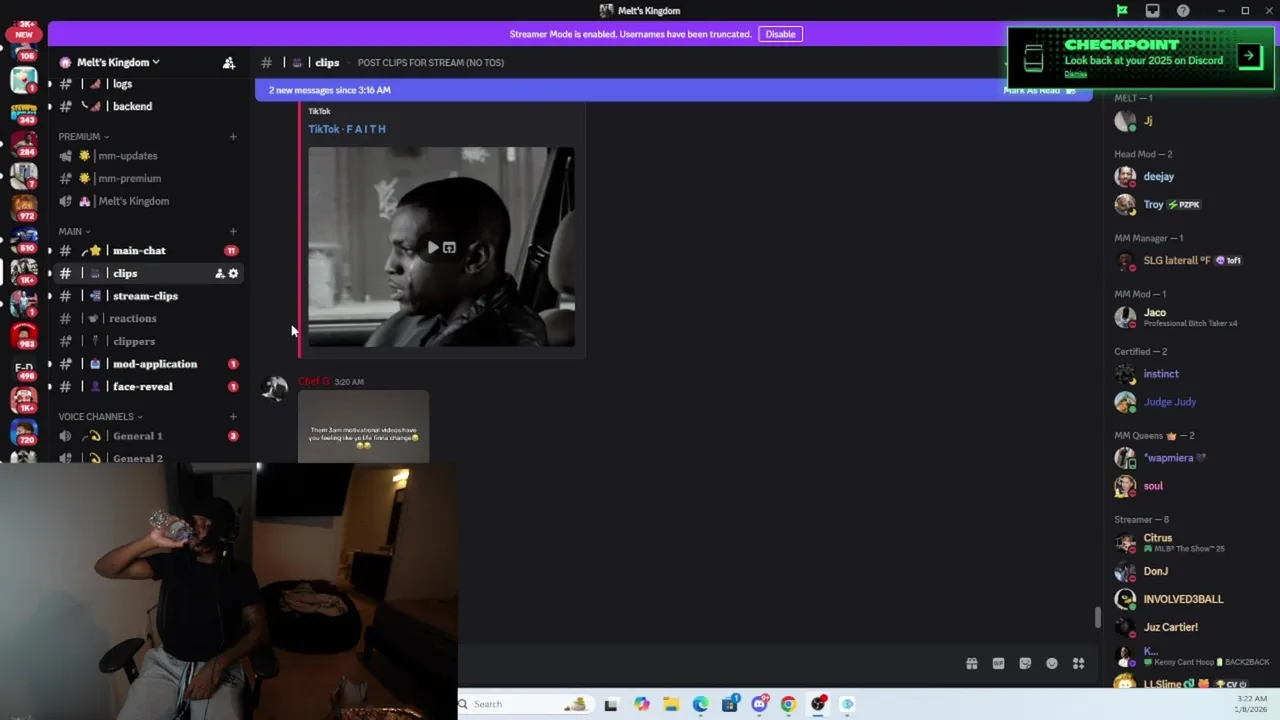Select the server with 983 badge
This screenshot has height=720, width=1280.
24,335
